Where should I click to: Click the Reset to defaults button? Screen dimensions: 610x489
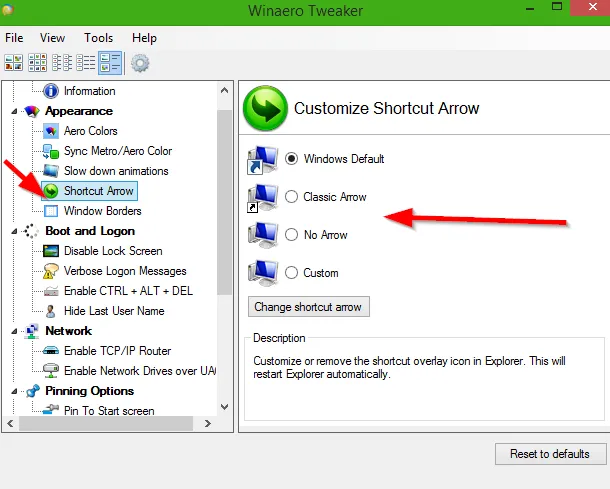coord(550,454)
